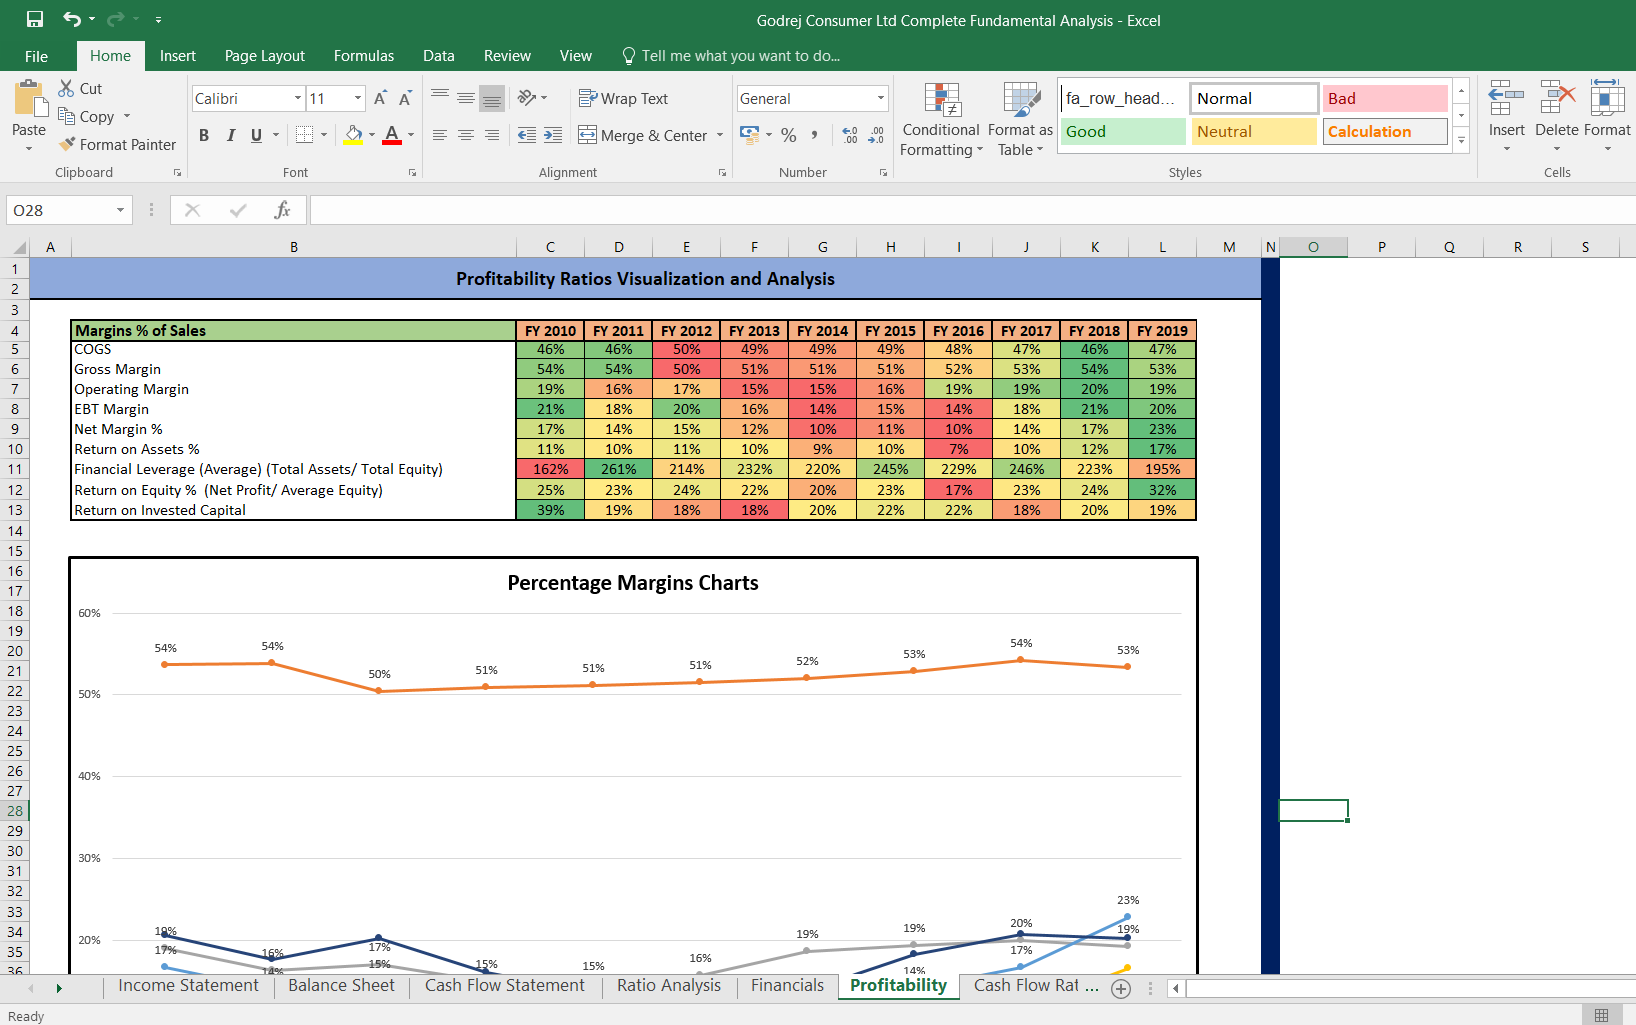
Task: Click the Delete cells icon
Action: [1557, 99]
